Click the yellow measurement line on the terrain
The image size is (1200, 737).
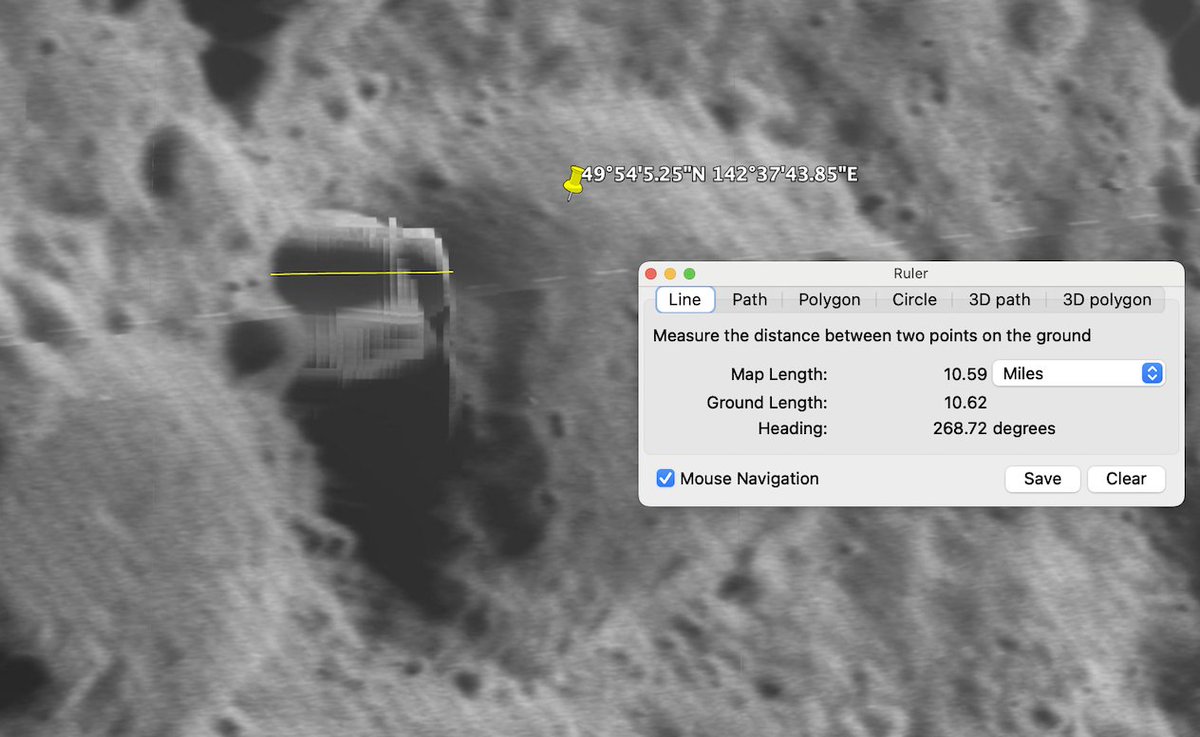tap(360, 271)
